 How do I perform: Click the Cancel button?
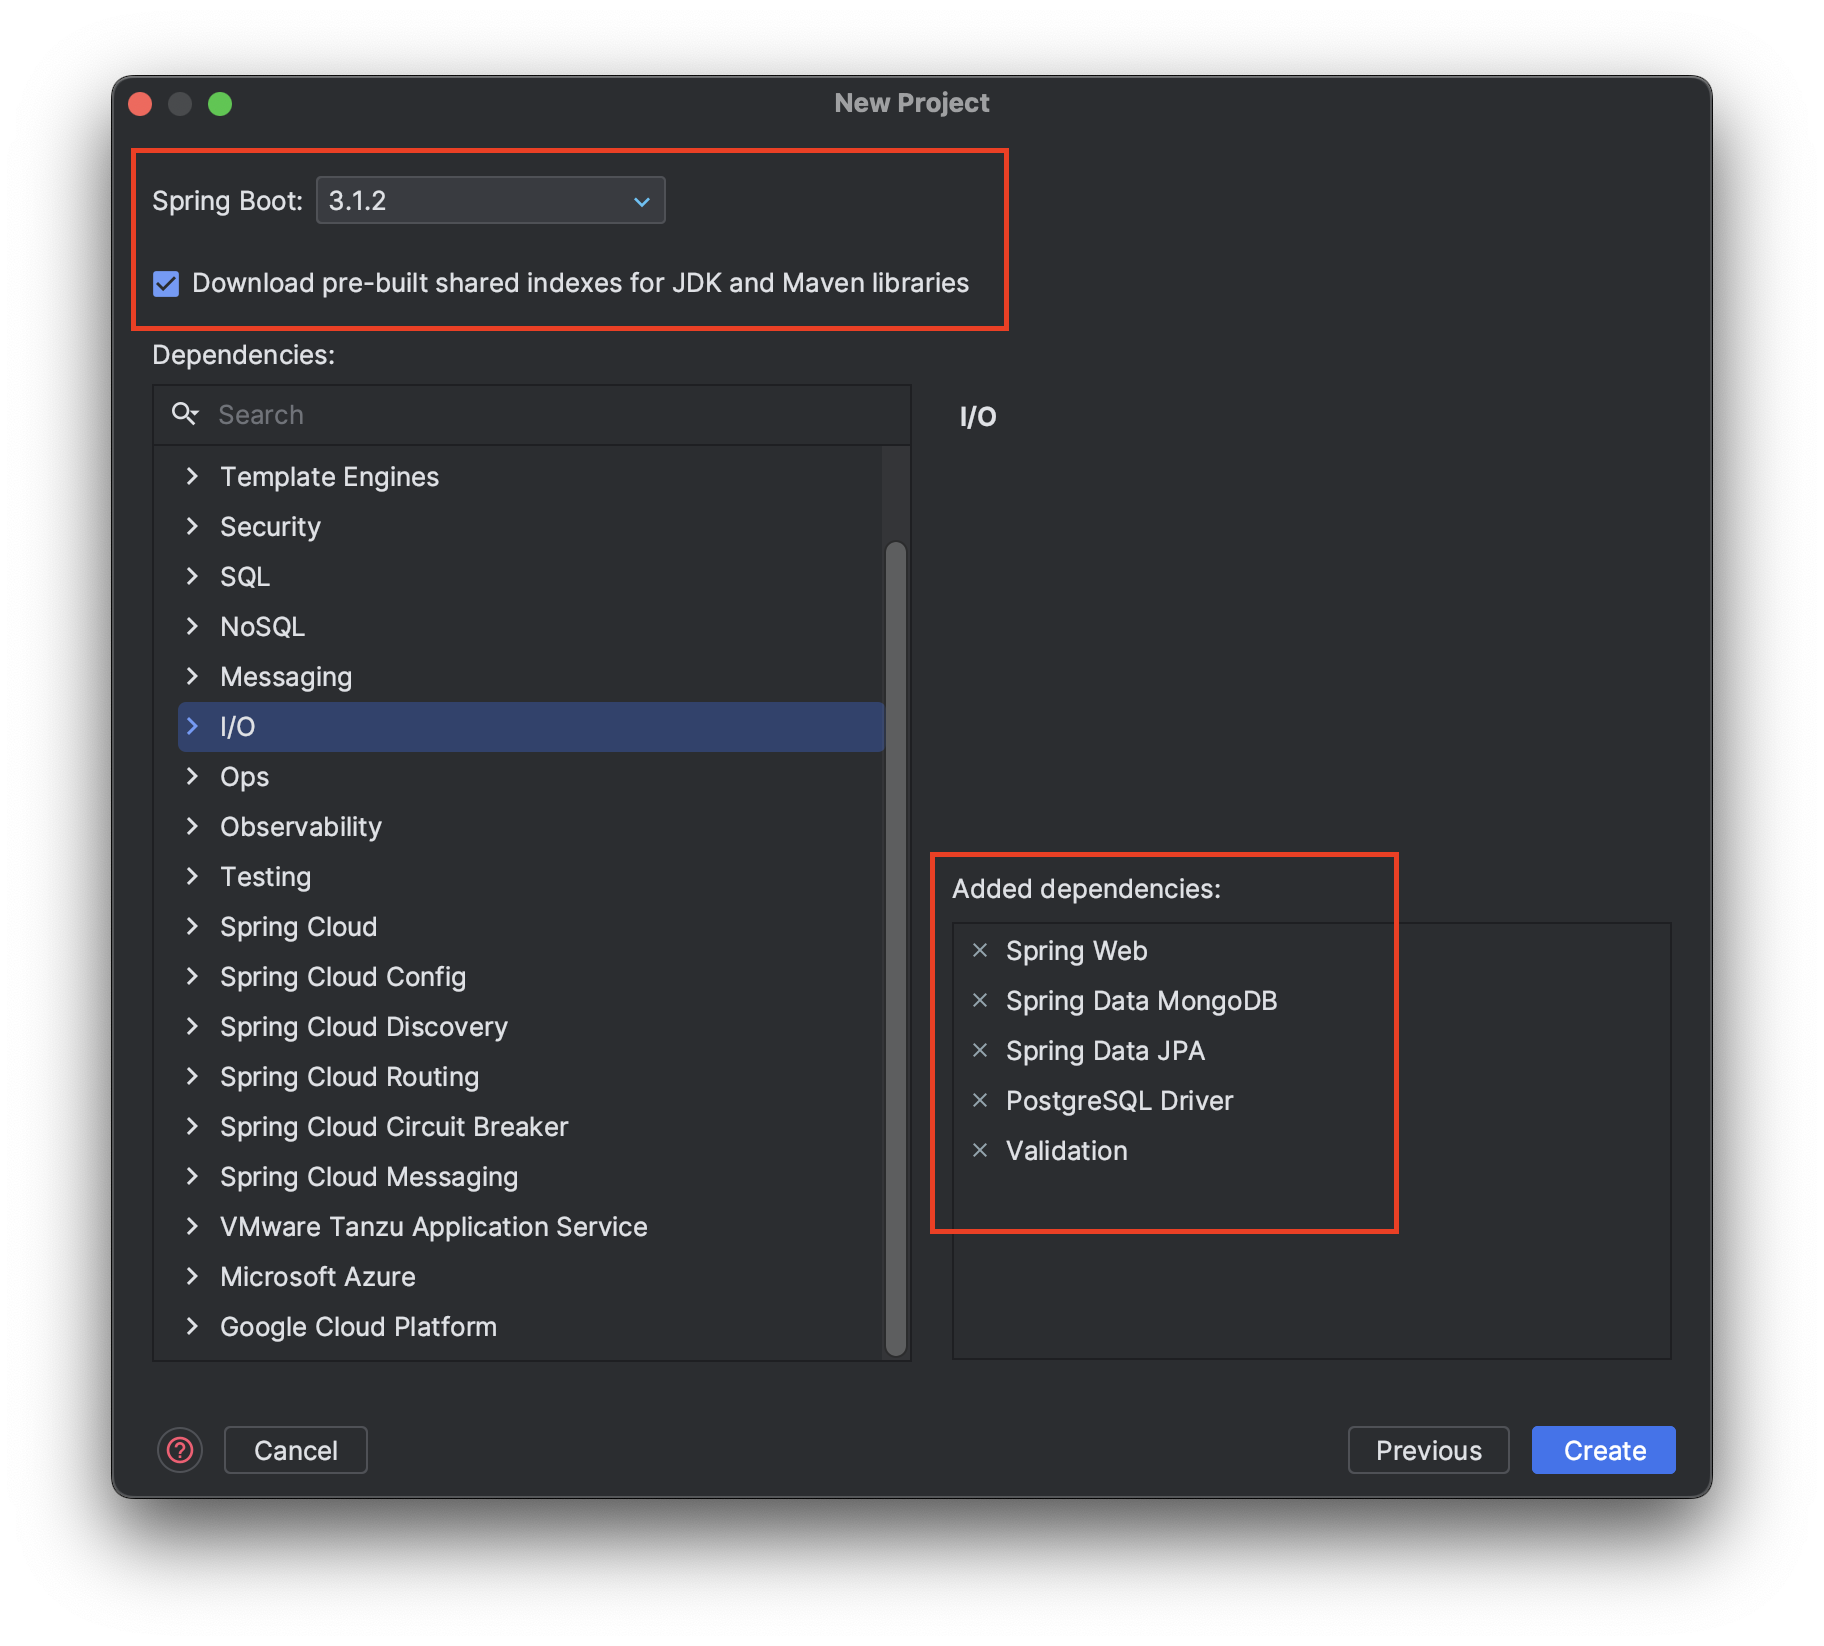click(x=296, y=1450)
